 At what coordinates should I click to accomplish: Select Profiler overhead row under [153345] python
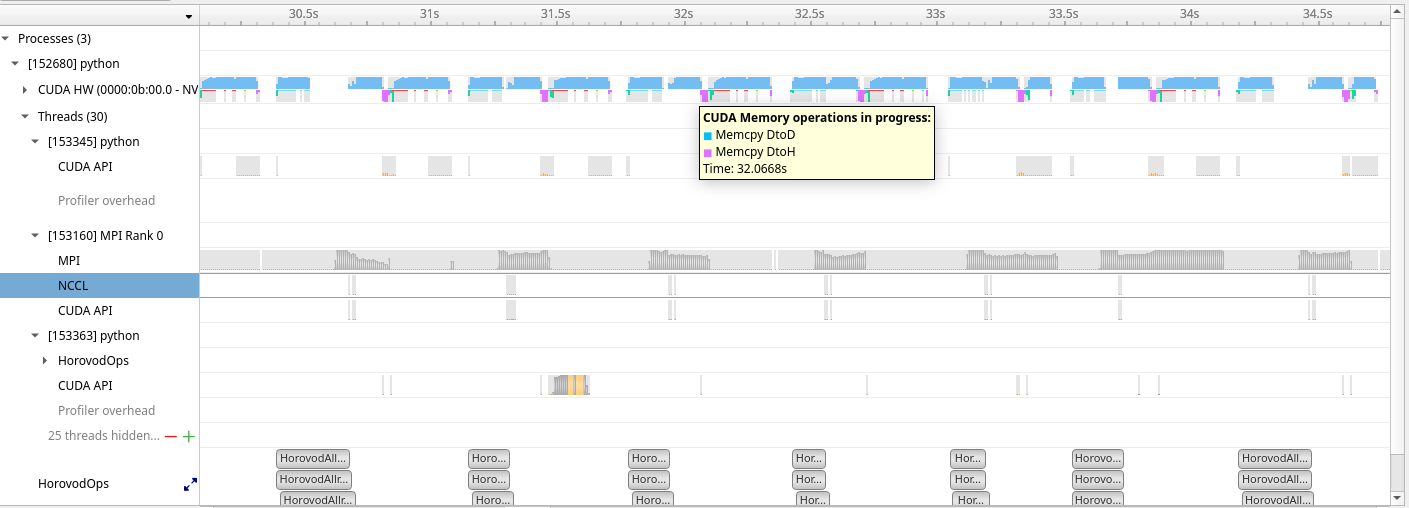[100, 201]
